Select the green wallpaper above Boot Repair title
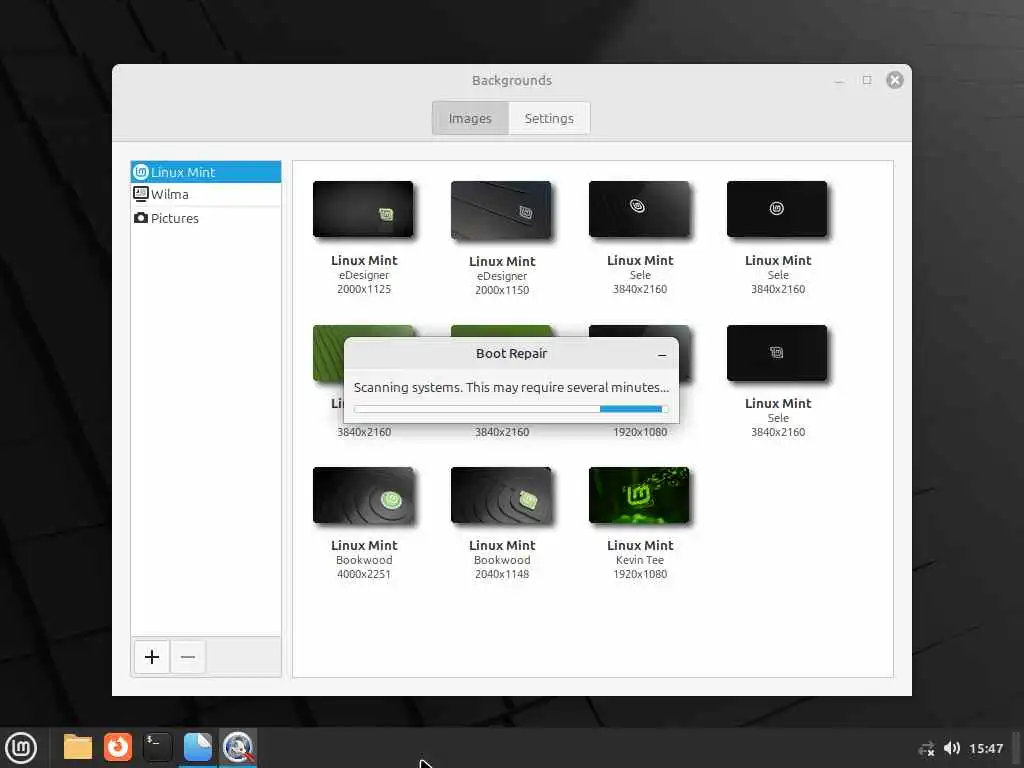Image resolution: width=1024 pixels, height=768 pixels. point(501,330)
